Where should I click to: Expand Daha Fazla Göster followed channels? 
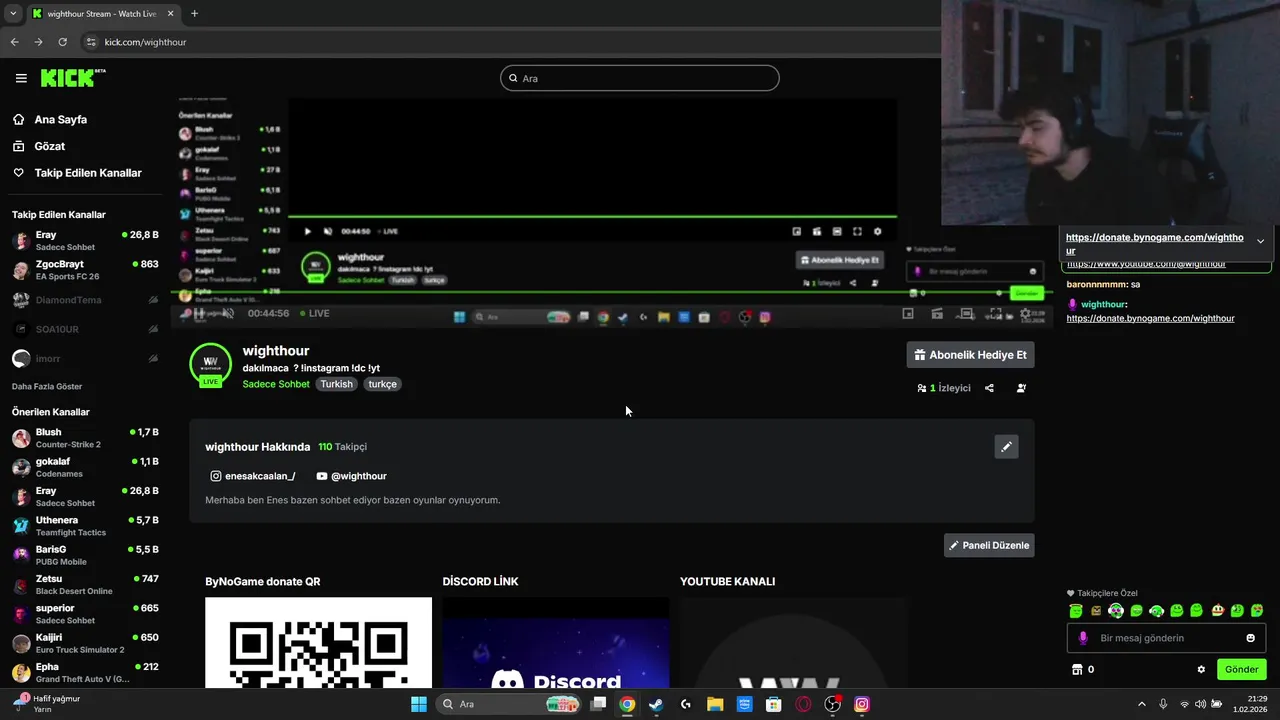click(47, 386)
